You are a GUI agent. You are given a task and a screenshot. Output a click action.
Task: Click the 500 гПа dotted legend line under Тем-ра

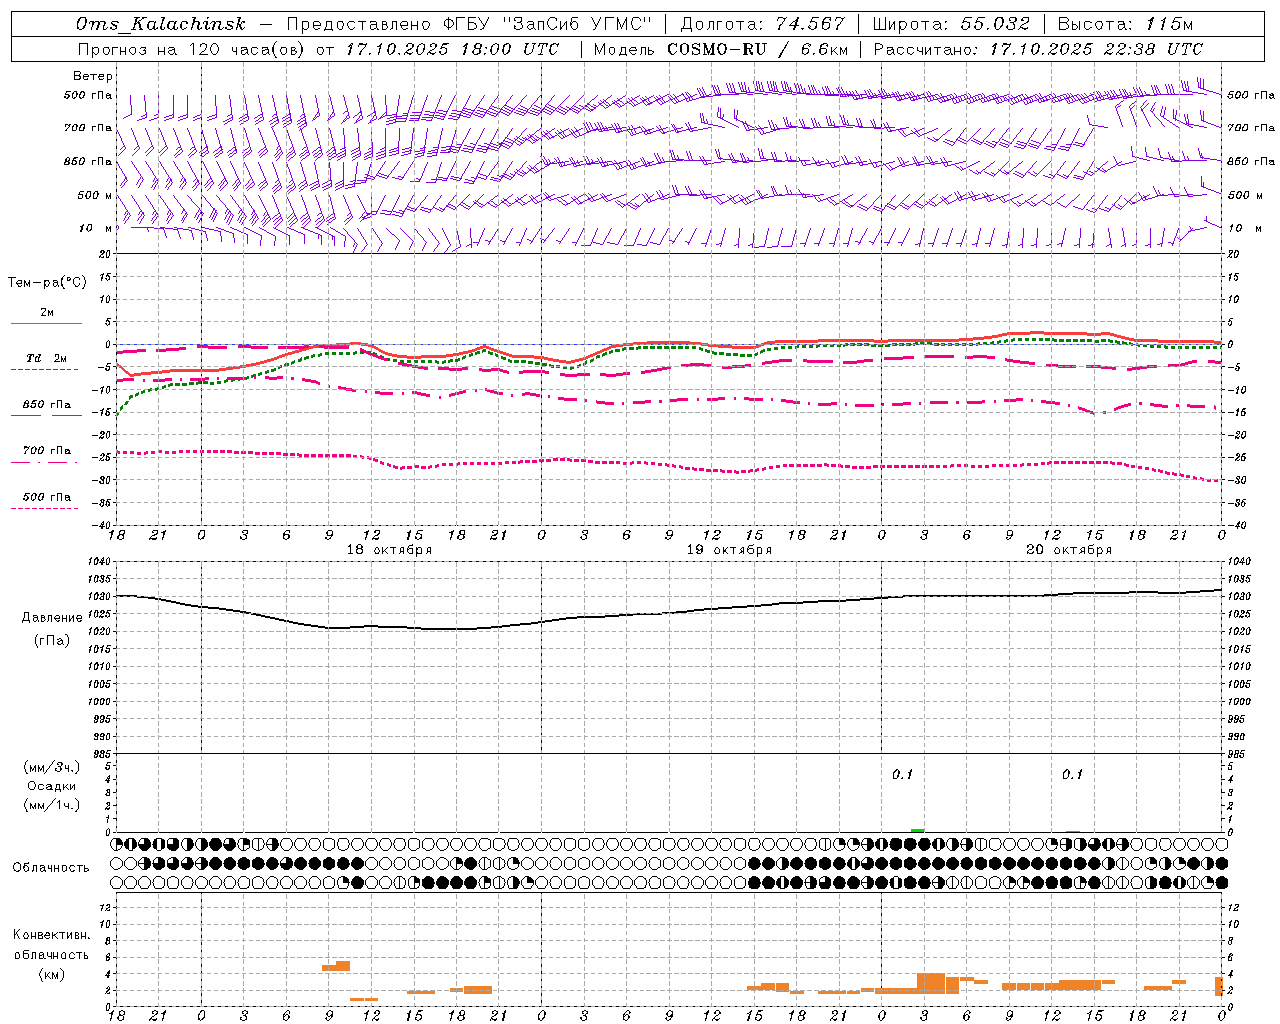click(44, 508)
